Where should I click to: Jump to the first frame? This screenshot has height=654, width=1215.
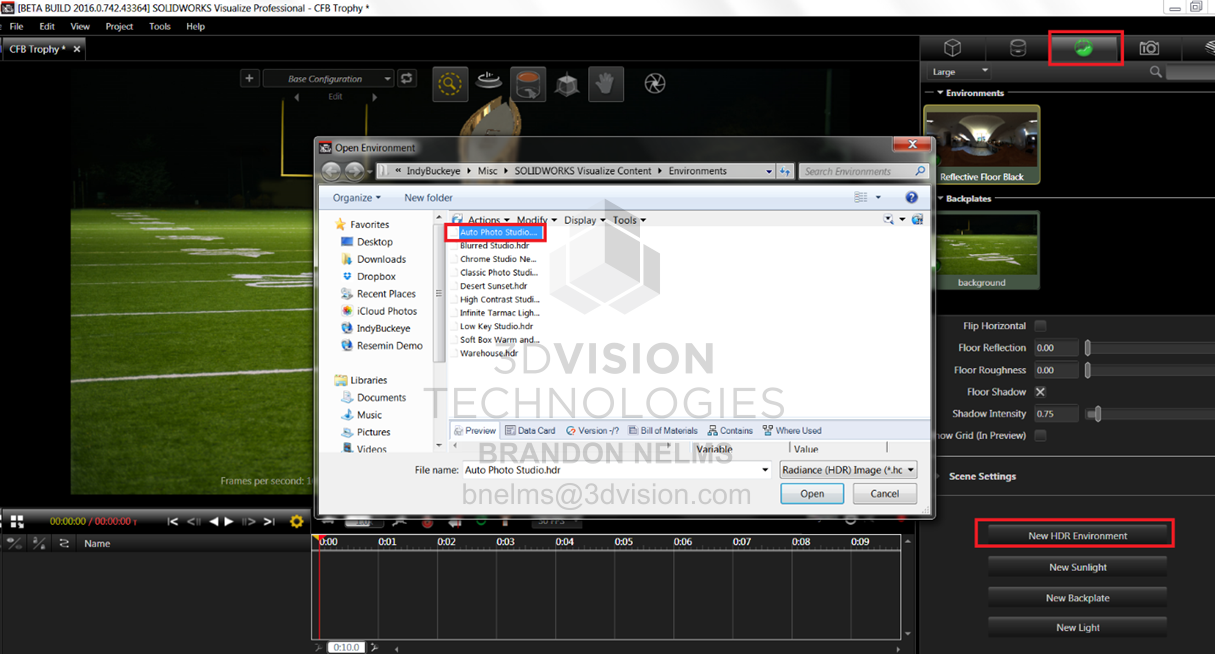pos(173,522)
